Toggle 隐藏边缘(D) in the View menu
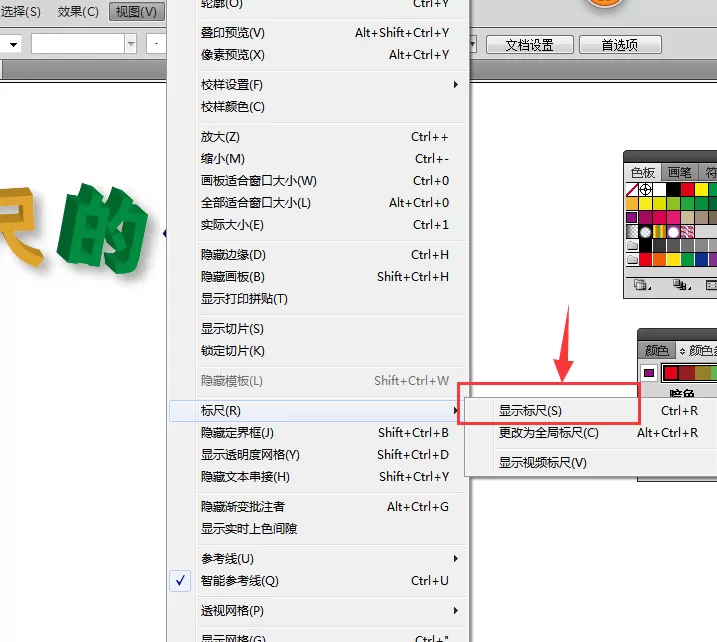Image resolution: width=717 pixels, height=642 pixels. [x=319, y=255]
